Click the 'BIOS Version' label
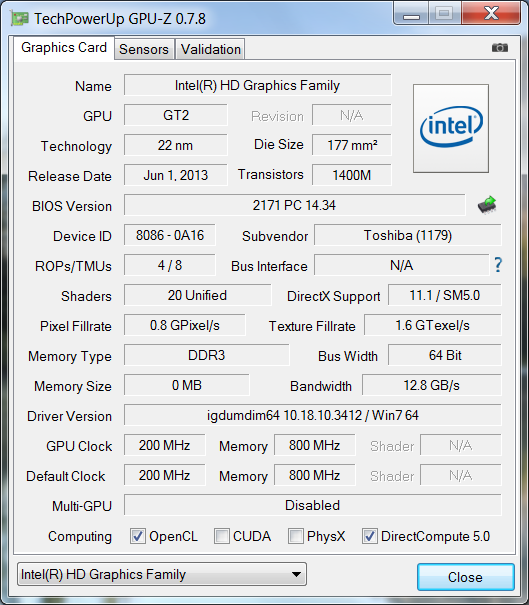This screenshot has width=529, height=605. click(x=72, y=206)
